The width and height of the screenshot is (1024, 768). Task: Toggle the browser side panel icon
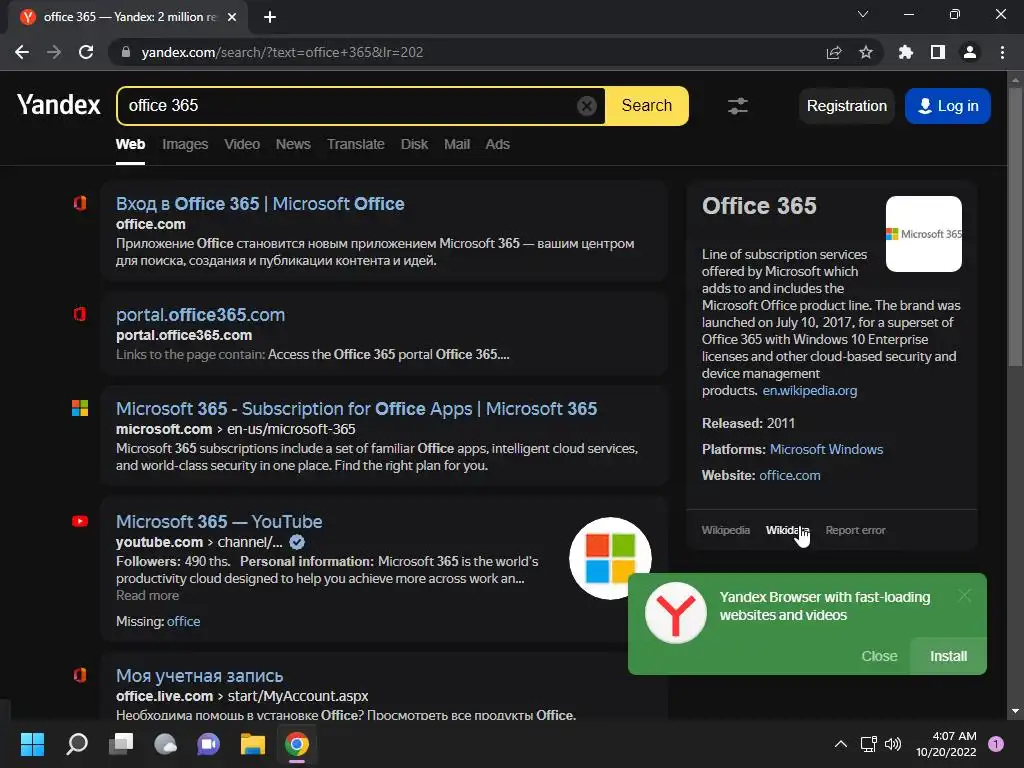pos(938,52)
